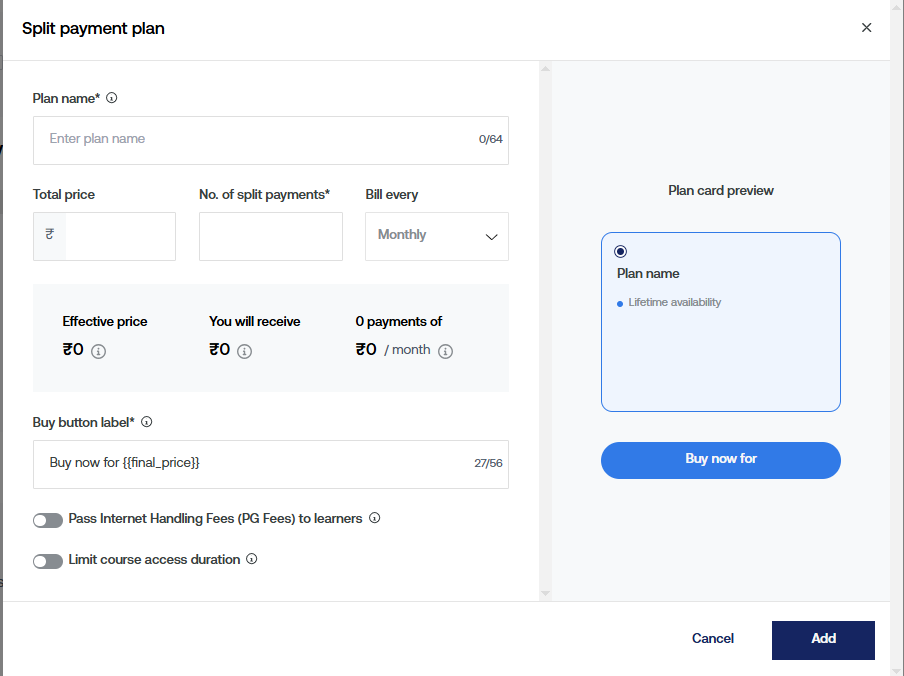Close the Split payment plan dialog
The image size is (904, 676).
click(866, 28)
